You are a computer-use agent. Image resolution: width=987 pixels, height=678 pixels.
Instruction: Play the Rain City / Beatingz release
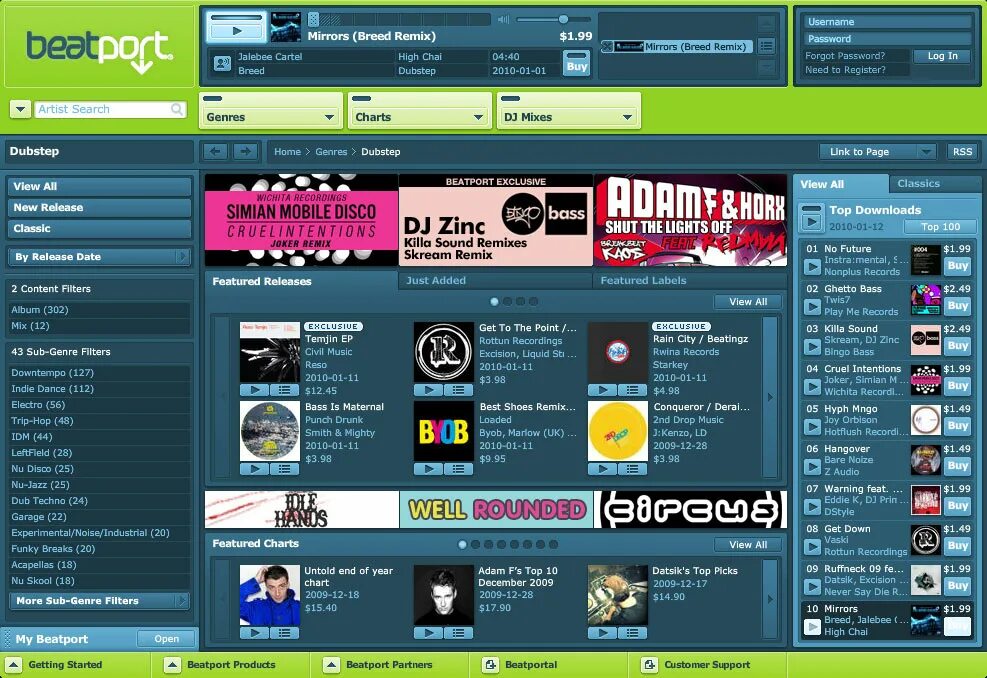tap(602, 390)
